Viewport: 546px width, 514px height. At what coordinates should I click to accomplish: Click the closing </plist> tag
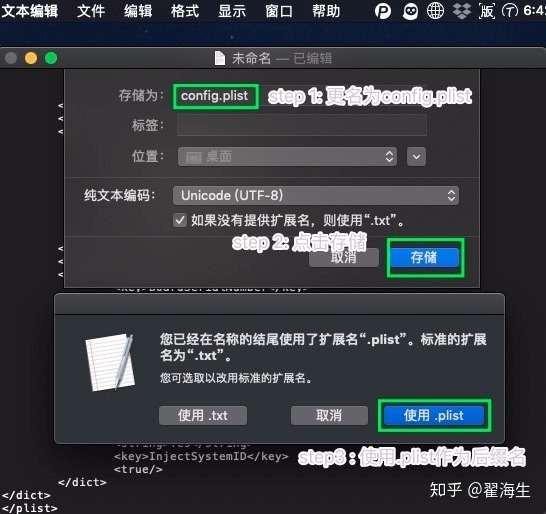coord(29,508)
